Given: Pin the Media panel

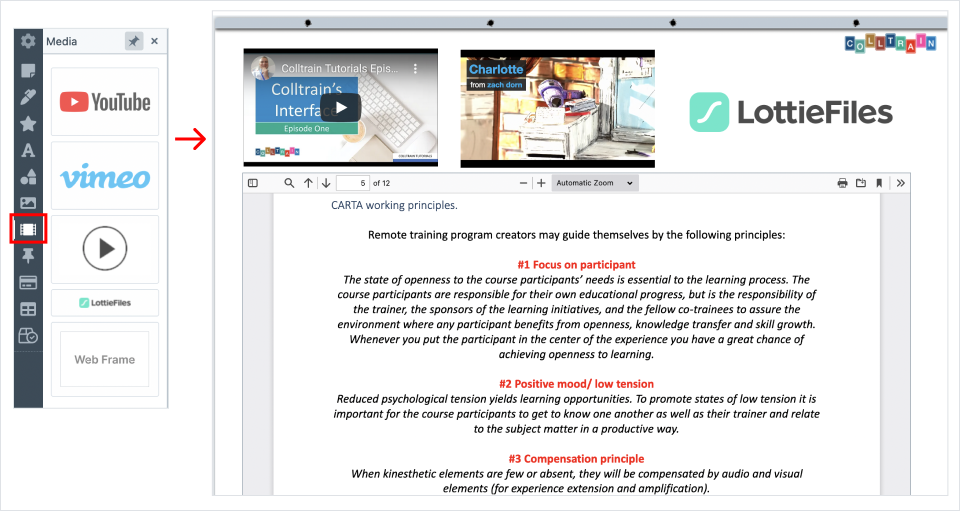Looking at the screenshot, I should (133, 41).
